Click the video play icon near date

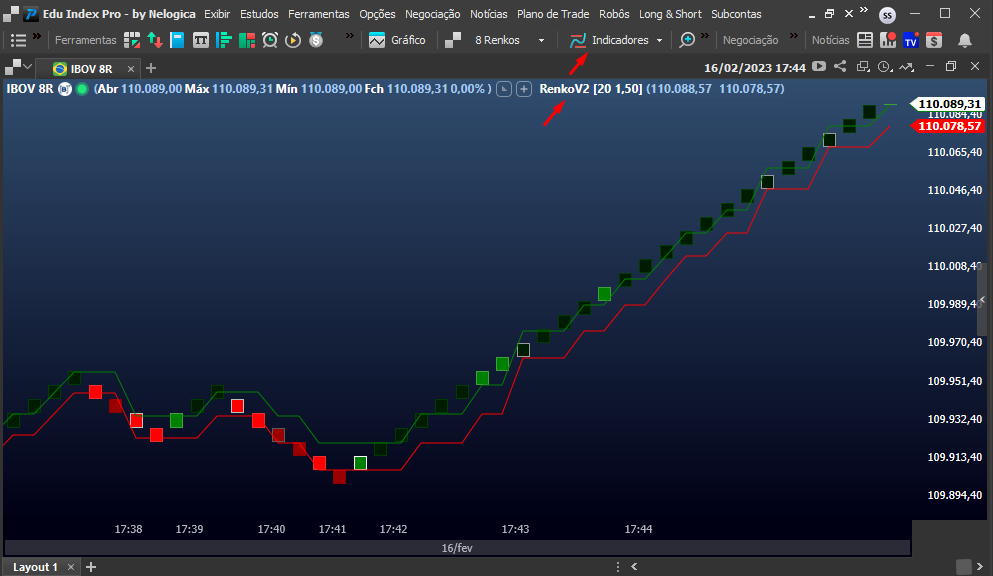819,66
